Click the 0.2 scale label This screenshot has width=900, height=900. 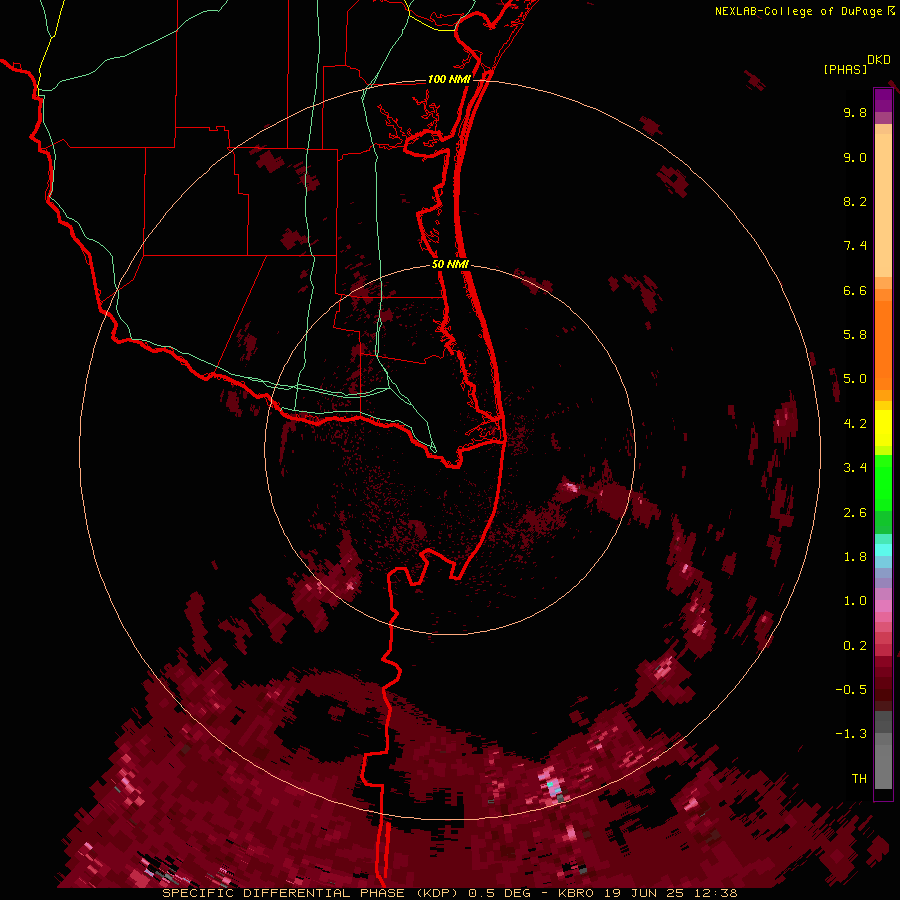coord(855,646)
